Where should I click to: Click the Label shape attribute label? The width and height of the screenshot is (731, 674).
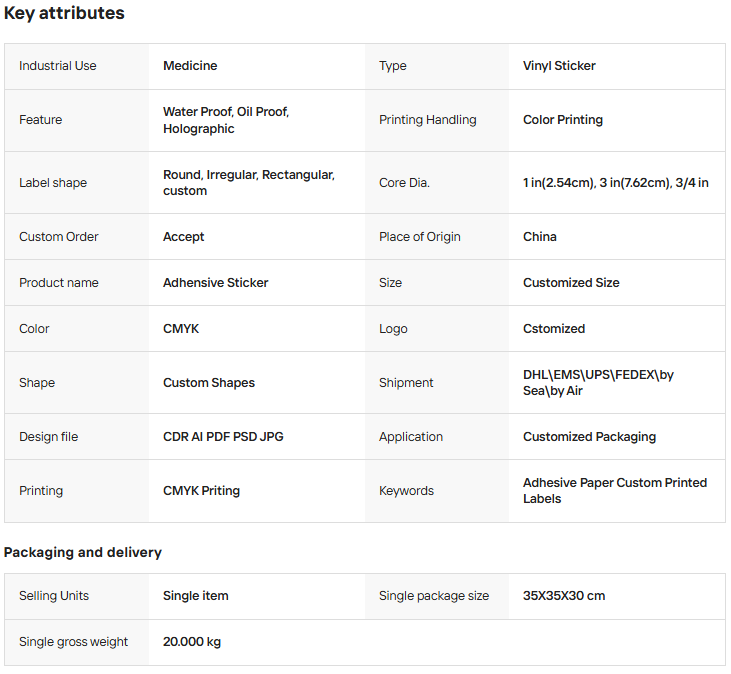click(53, 183)
